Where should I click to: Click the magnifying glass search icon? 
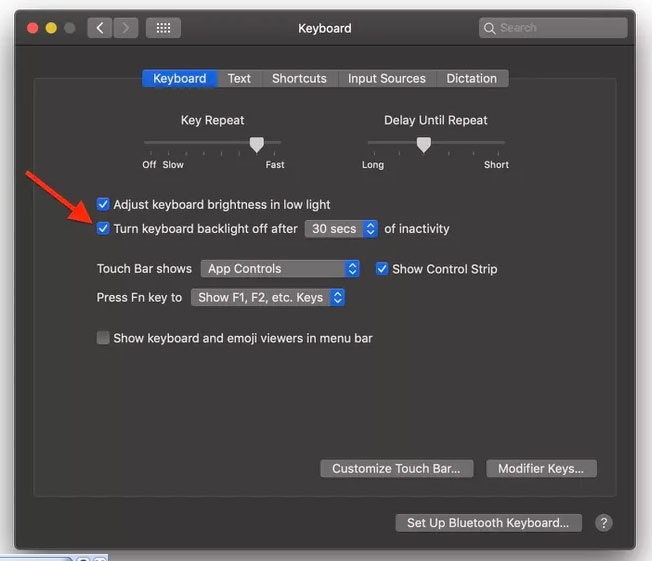490,28
